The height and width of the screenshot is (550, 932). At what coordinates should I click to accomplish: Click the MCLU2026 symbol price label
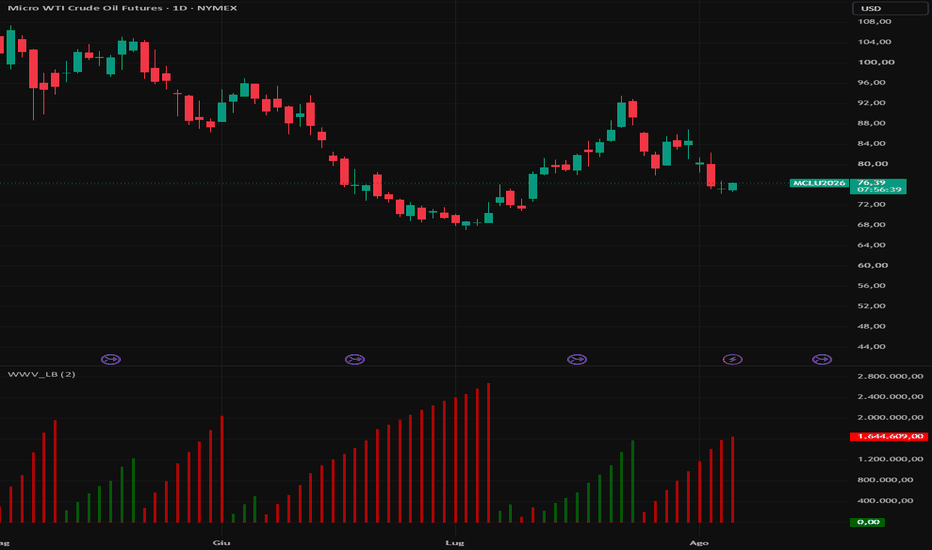[819, 183]
